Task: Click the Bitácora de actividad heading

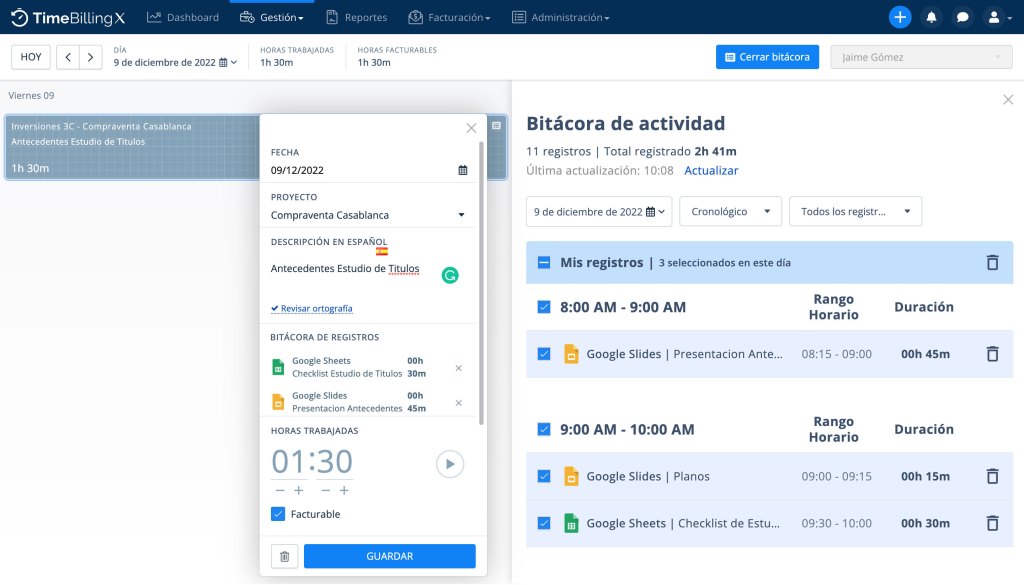Action: pos(626,123)
